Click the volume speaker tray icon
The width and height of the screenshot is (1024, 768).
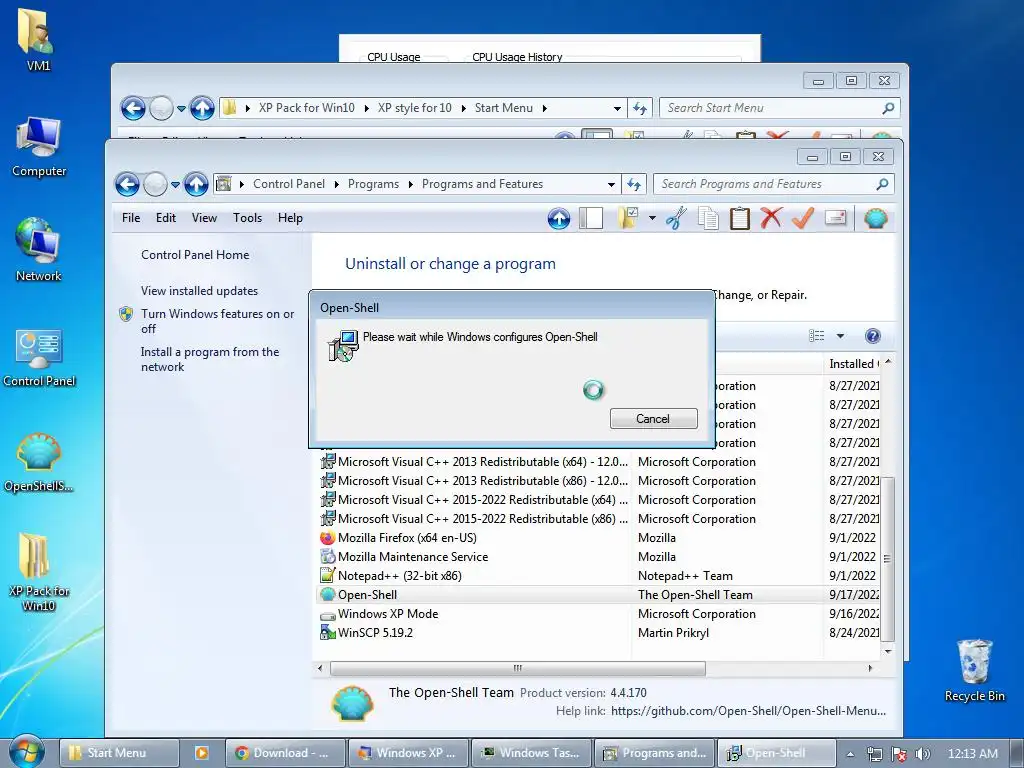(x=923, y=754)
